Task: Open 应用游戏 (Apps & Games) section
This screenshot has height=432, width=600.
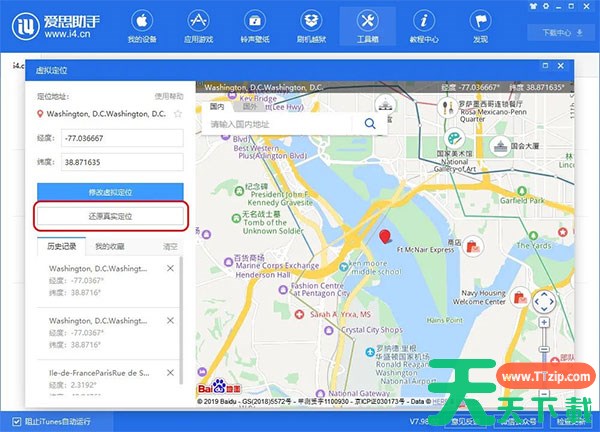Action: click(199, 26)
